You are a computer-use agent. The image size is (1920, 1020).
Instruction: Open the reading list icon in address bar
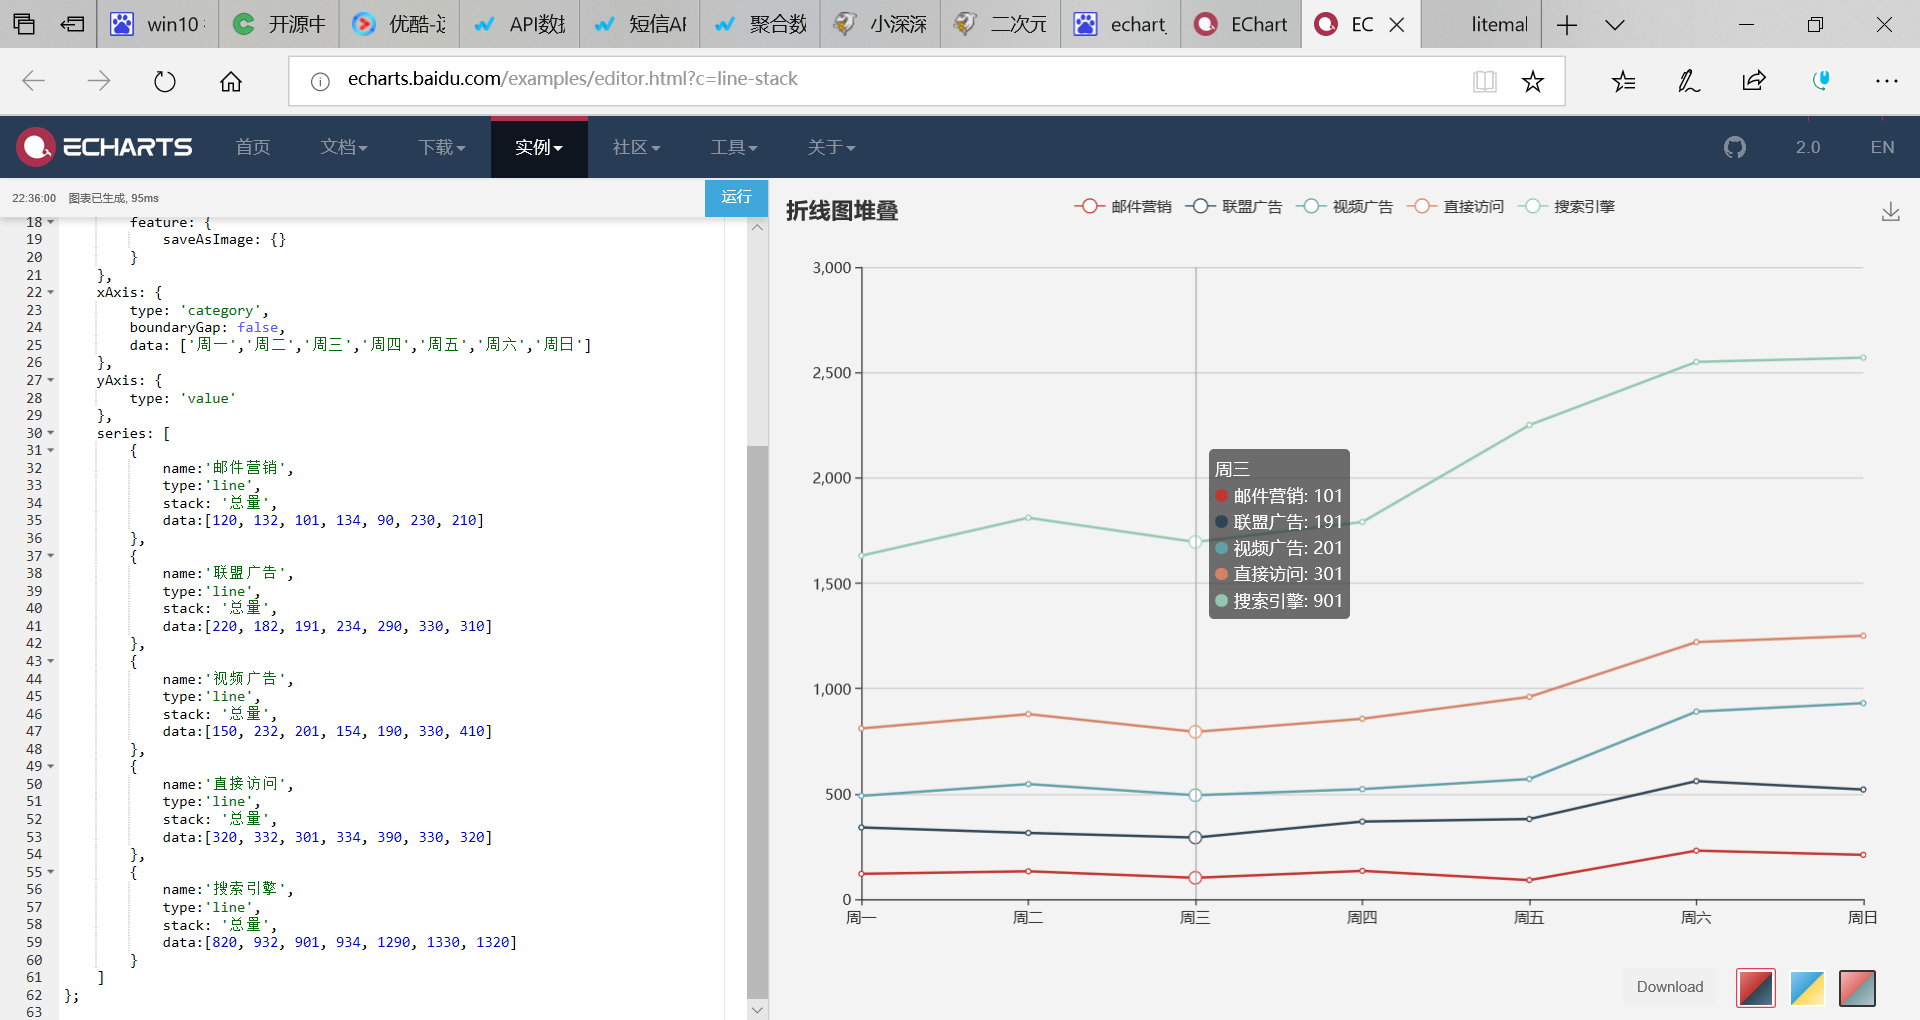[x=1486, y=81]
